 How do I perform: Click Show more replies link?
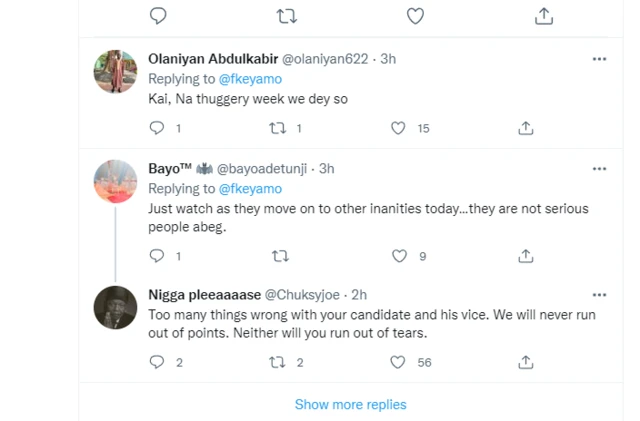click(x=350, y=405)
